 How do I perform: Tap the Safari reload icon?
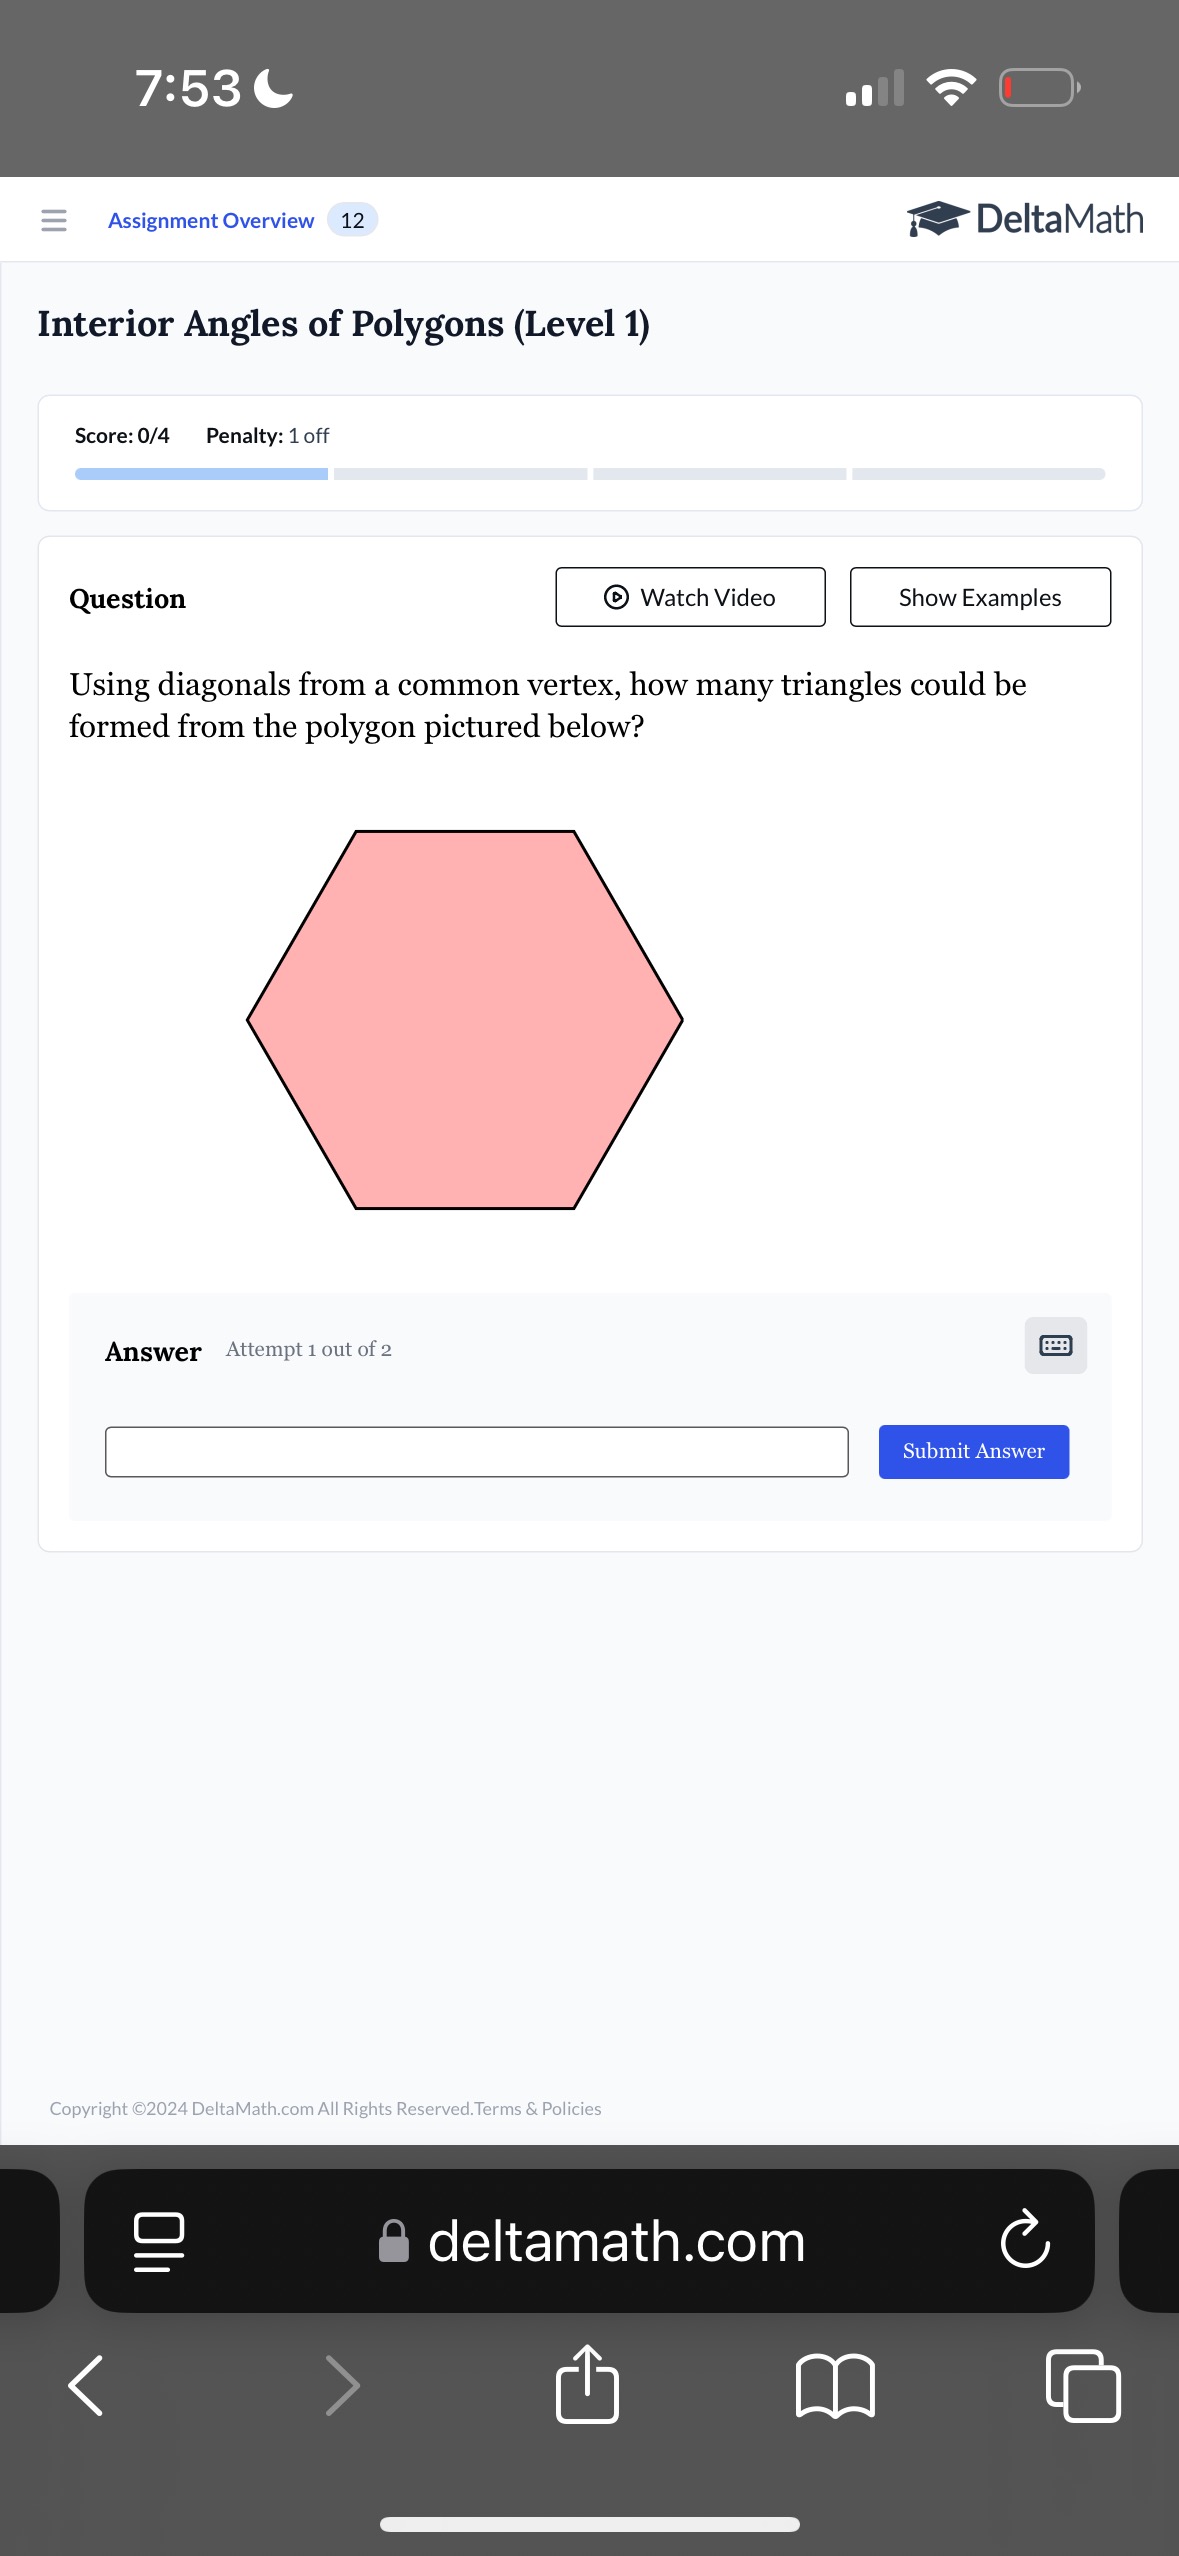tap(1025, 2239)
